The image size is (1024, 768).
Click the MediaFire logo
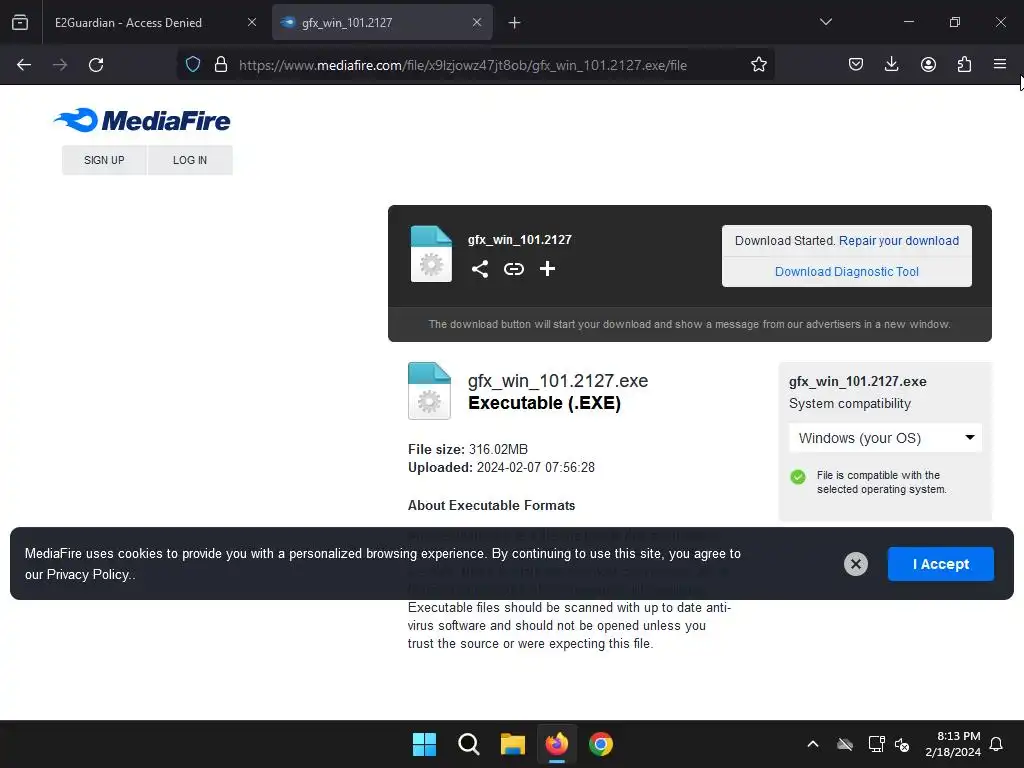click(142, 120)
